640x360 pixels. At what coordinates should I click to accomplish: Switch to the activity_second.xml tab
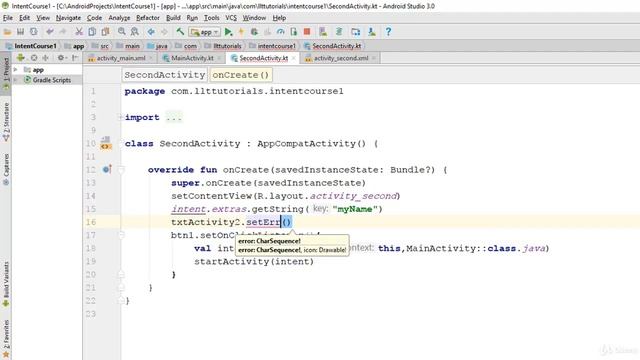(341, 58)
